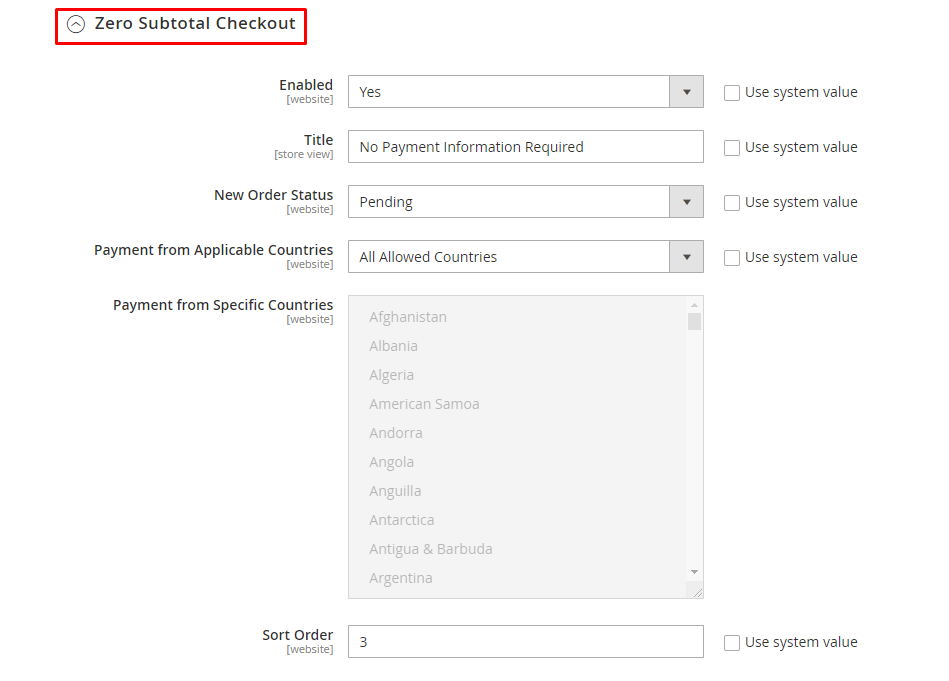
Task: Enable Use system value for Sort Order
Action: pos(732,643)
